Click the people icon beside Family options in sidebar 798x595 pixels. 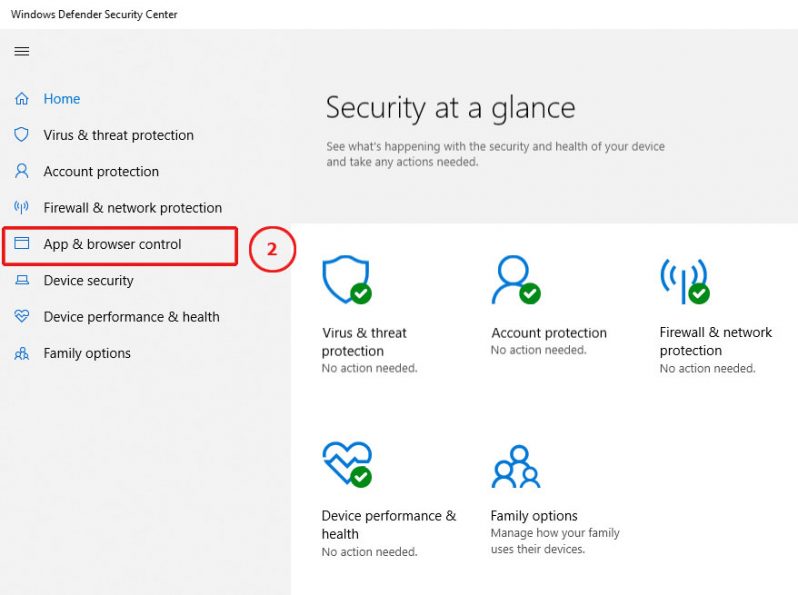click(x=21, y=353)
